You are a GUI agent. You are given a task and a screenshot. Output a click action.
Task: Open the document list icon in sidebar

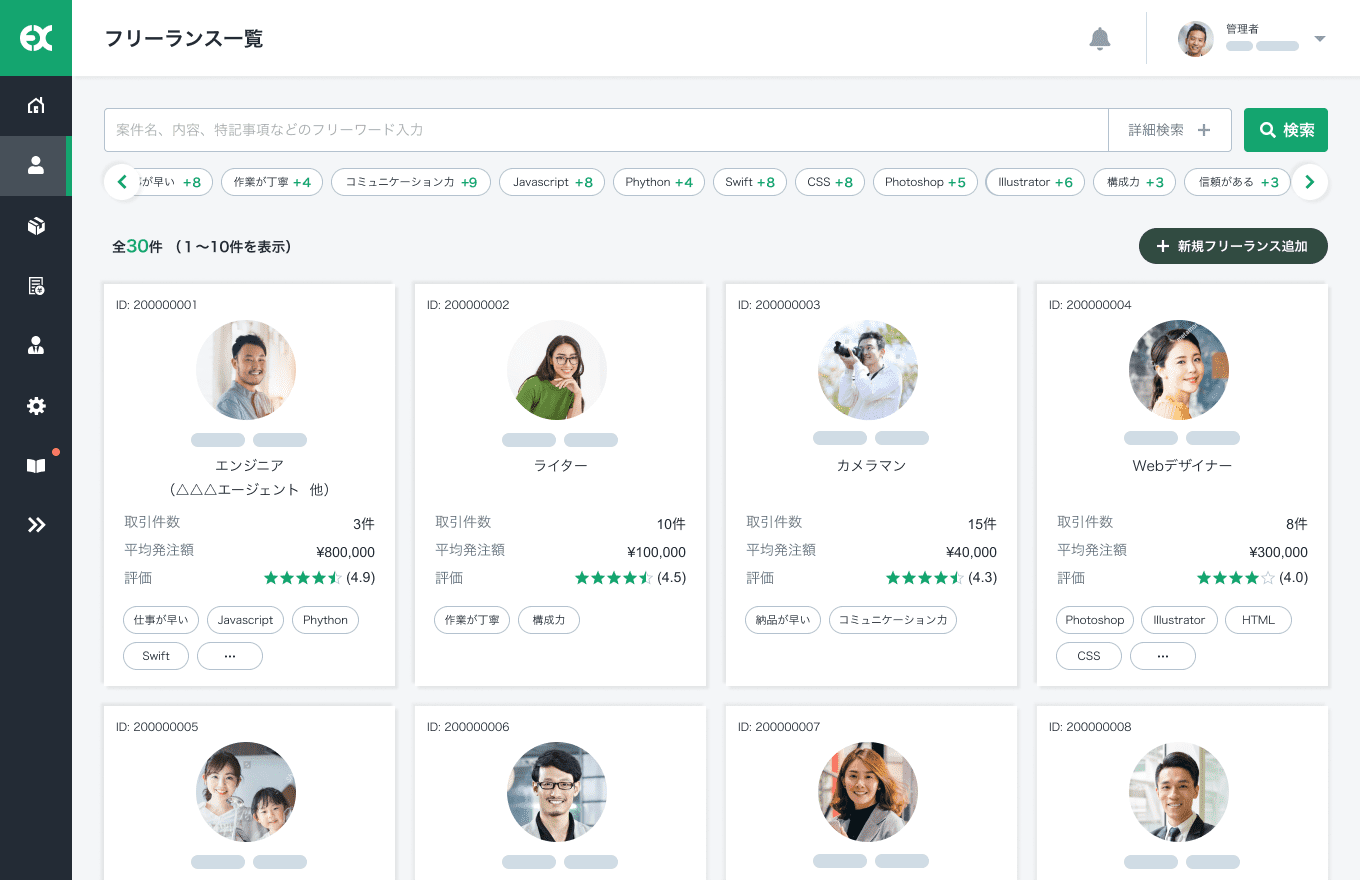[x=36, y=286]
